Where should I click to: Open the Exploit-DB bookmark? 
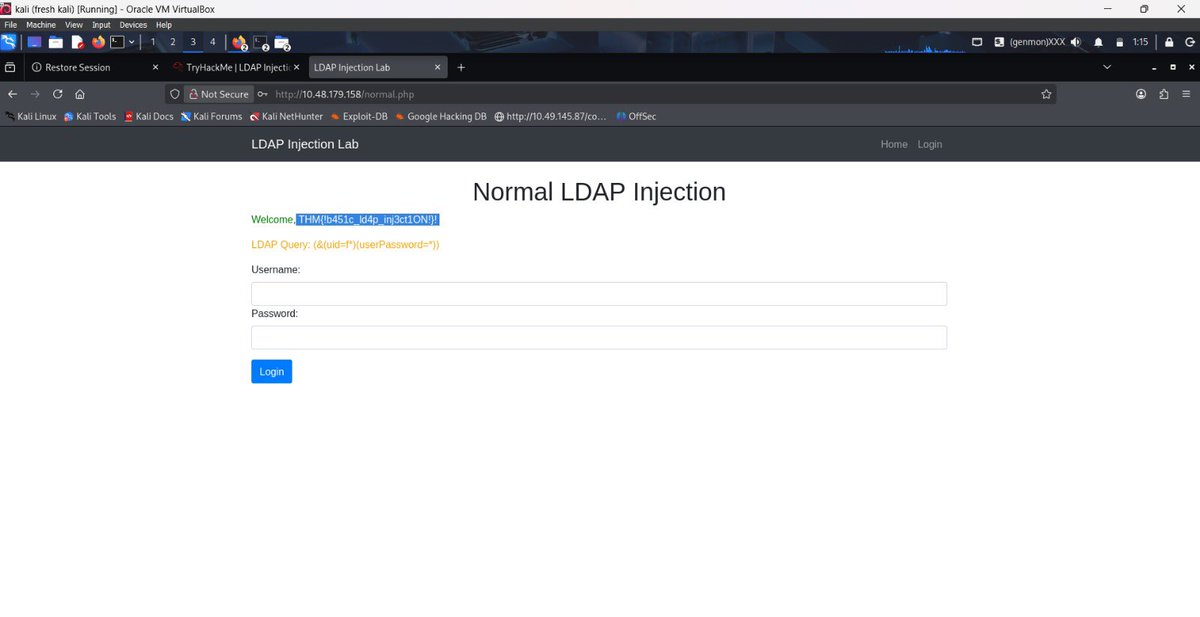pyautogui.click(x=358, y=116)
